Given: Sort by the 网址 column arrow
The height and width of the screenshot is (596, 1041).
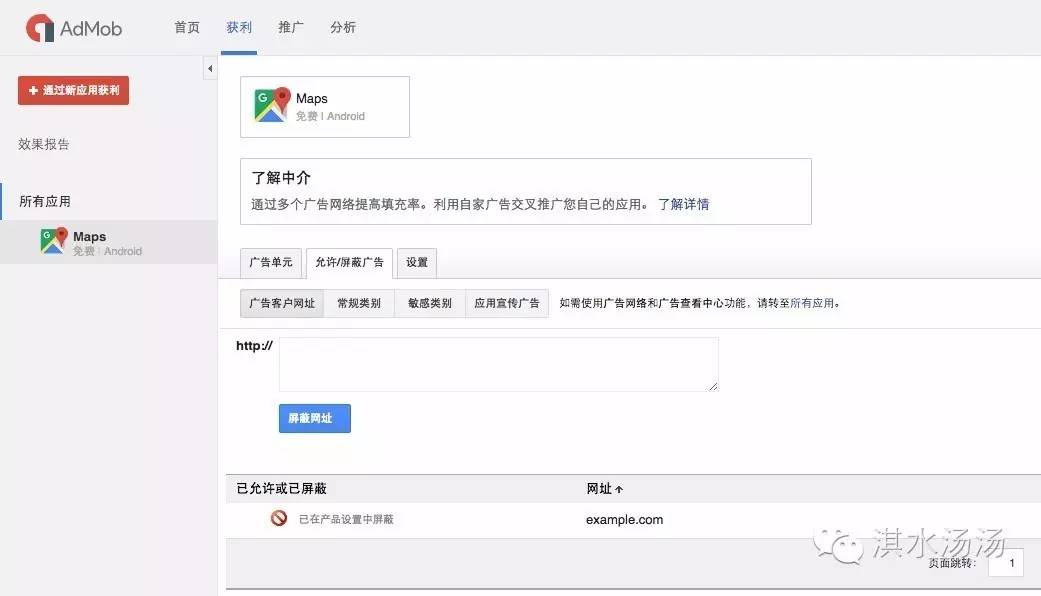Looking at the screenshot, I should [619, 489].
